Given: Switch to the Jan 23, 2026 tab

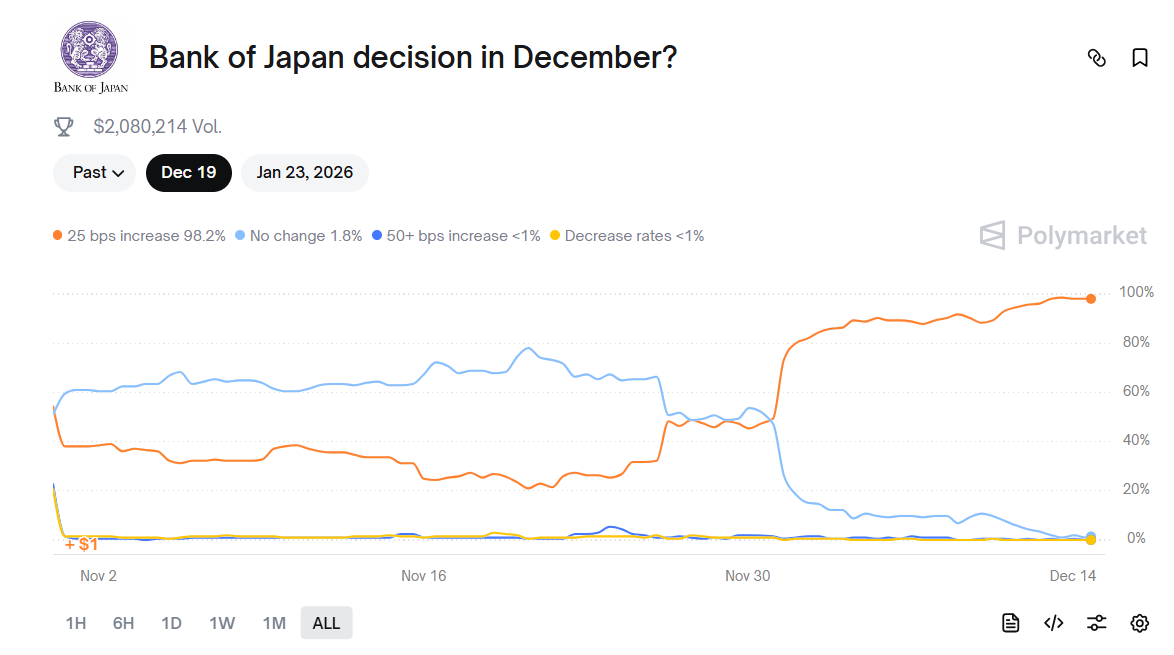Looking at the screenshot, I should tap(304, 172).
